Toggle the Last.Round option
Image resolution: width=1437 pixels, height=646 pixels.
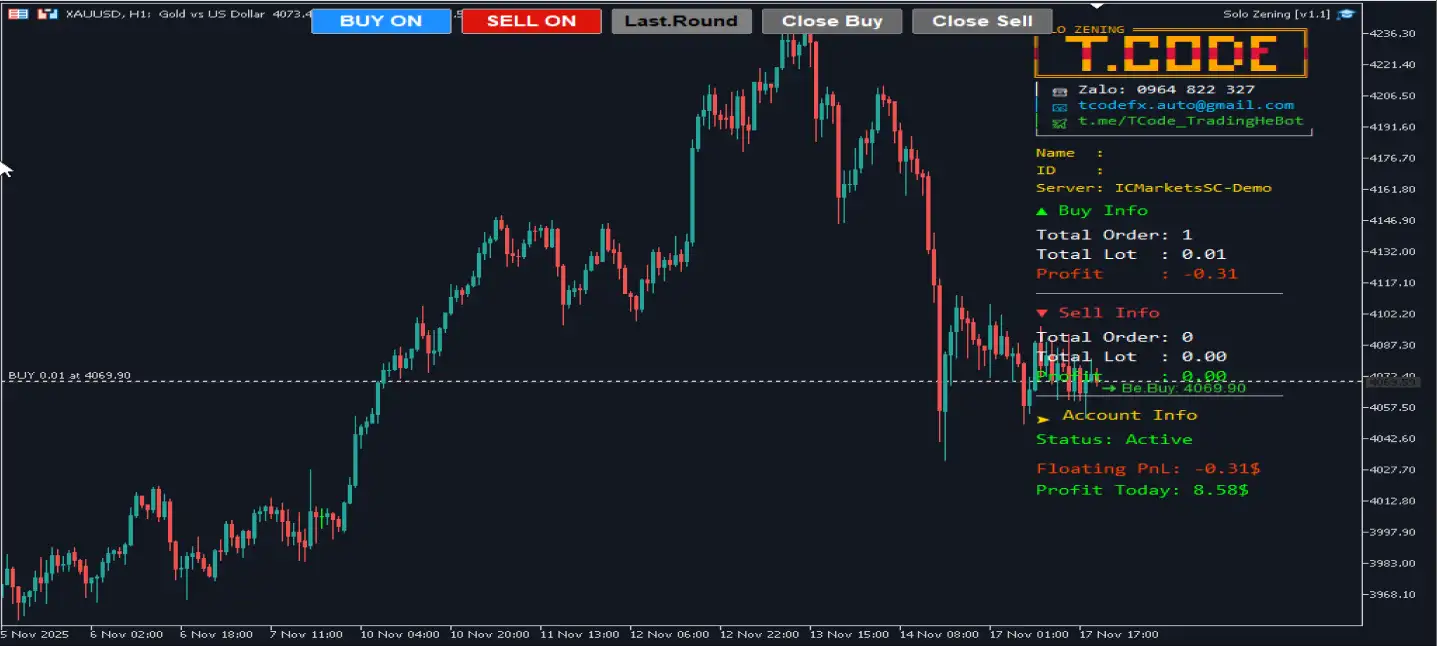pyautogui.click(x=681, y=21)
